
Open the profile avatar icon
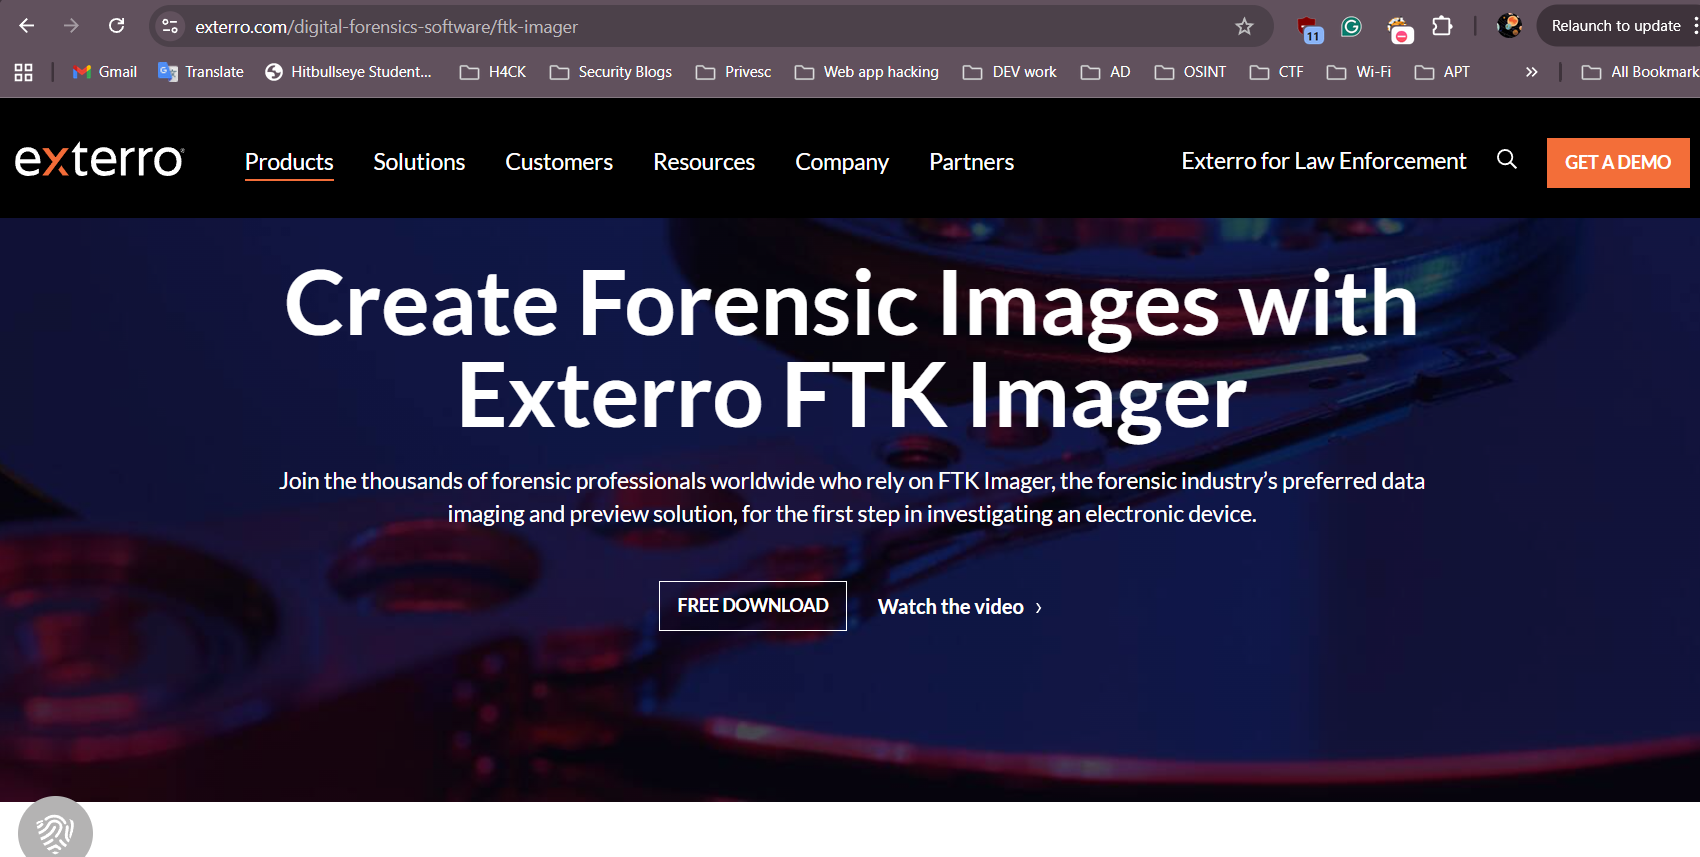pyautogui.click(x=1509, y=26)
